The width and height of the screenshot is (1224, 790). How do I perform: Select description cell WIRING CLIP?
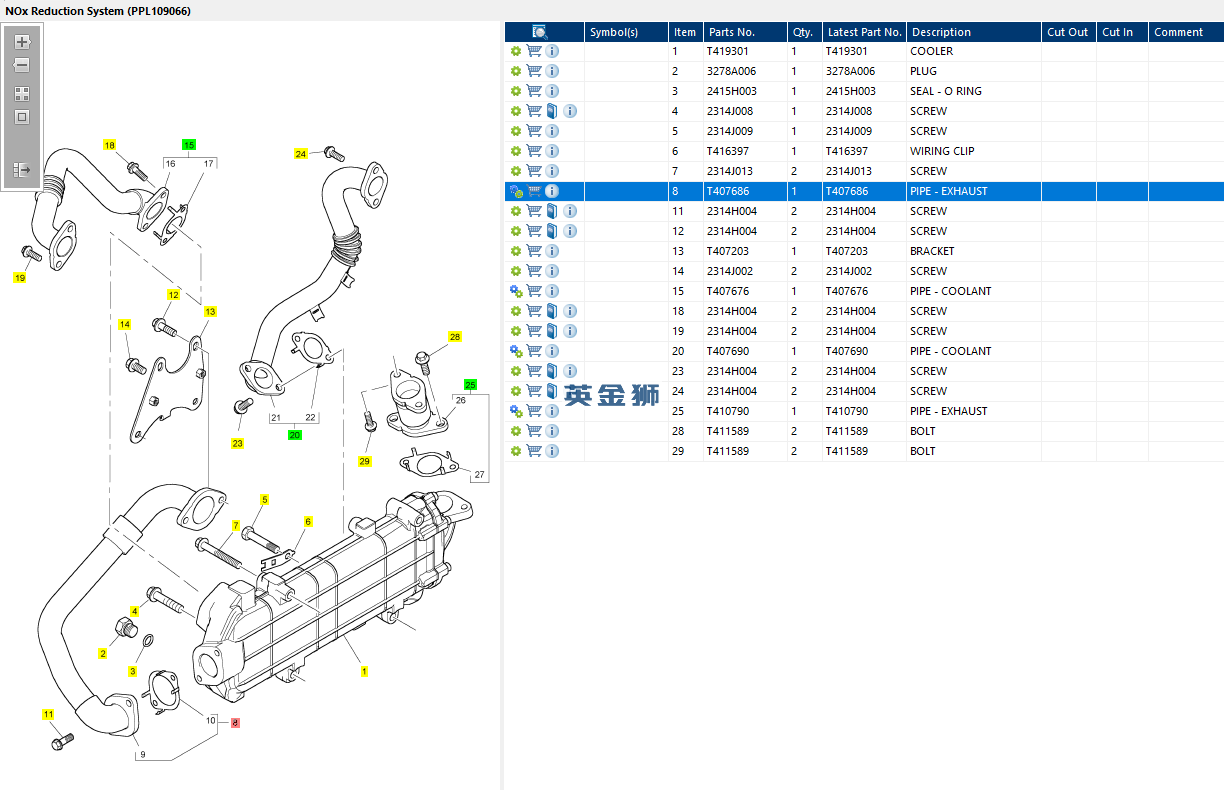pyautogui.click(x=974, y=151)
